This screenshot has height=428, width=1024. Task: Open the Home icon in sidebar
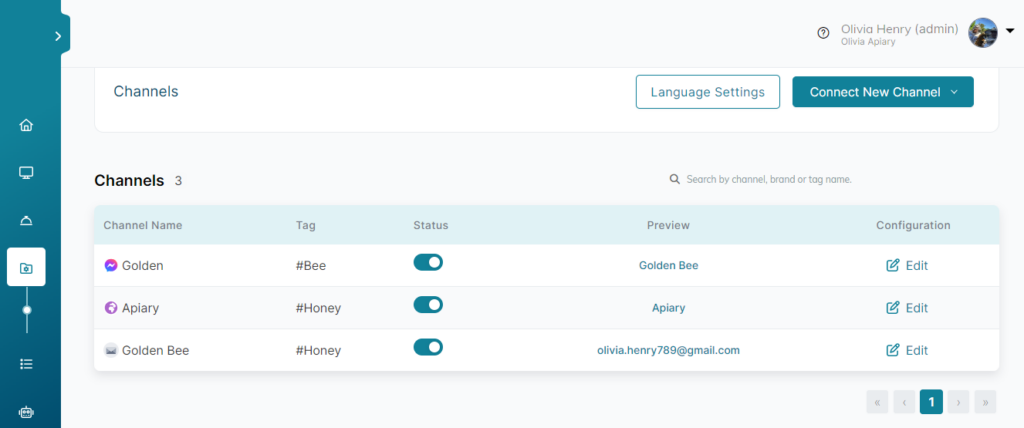26,125
